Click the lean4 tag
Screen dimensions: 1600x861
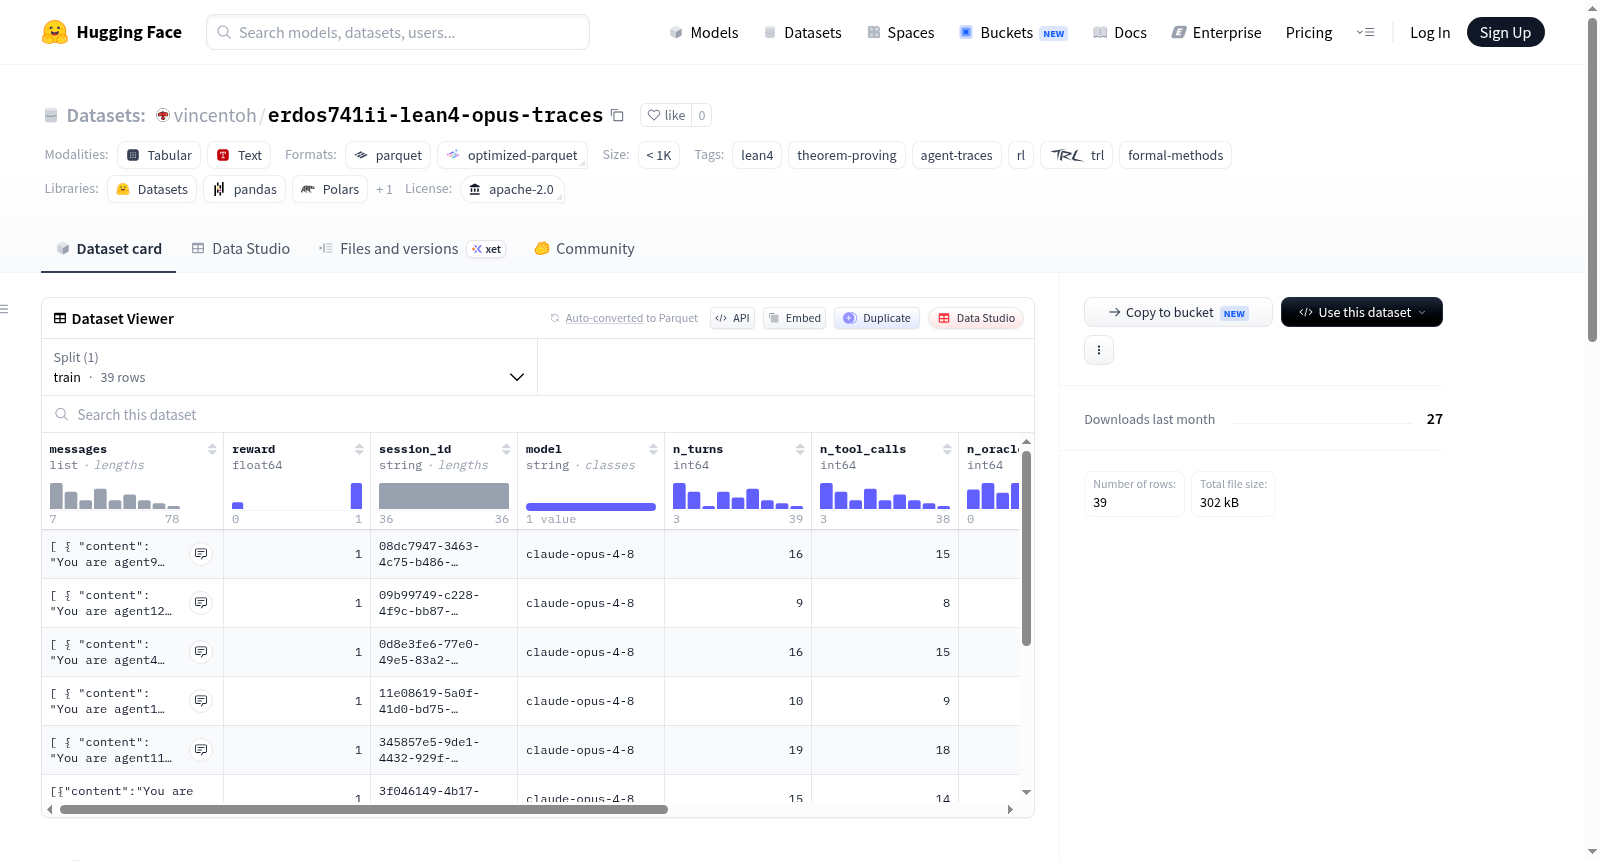(757, 155)
